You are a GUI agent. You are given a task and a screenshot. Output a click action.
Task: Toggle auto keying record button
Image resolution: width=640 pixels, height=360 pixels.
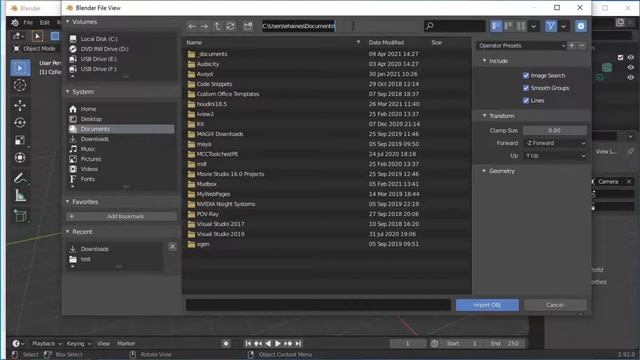(x=226, y=344)
